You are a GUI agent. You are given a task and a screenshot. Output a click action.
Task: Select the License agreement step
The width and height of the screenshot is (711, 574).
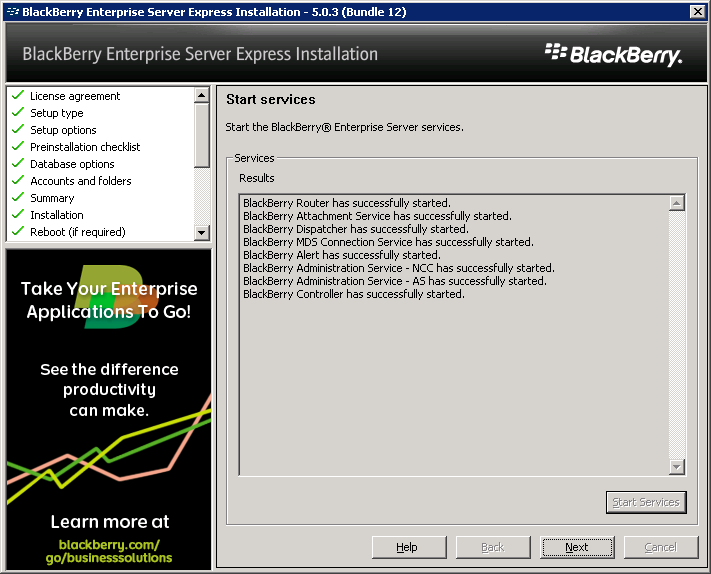point(75,96)
